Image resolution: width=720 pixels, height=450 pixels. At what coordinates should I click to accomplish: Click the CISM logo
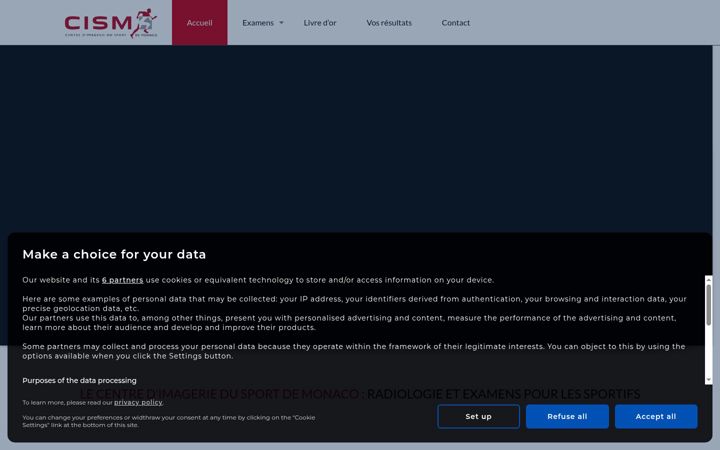(x=111, y=22)
